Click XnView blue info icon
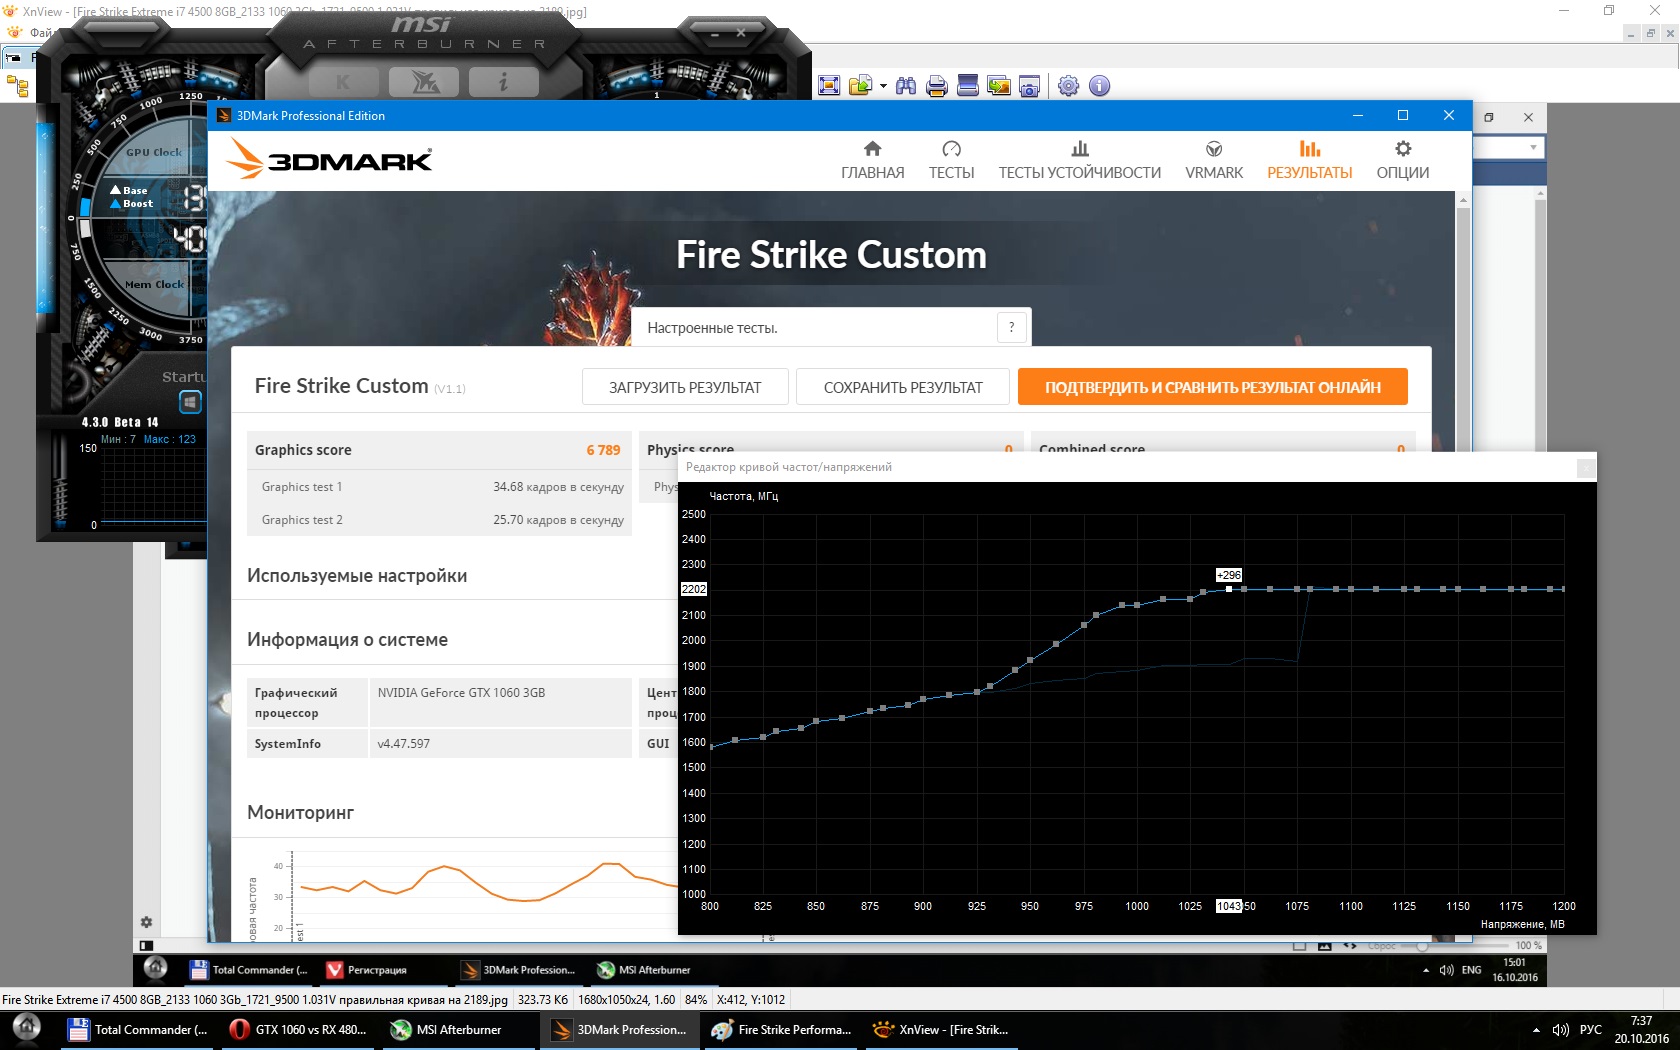 [x=1099, y=86]
